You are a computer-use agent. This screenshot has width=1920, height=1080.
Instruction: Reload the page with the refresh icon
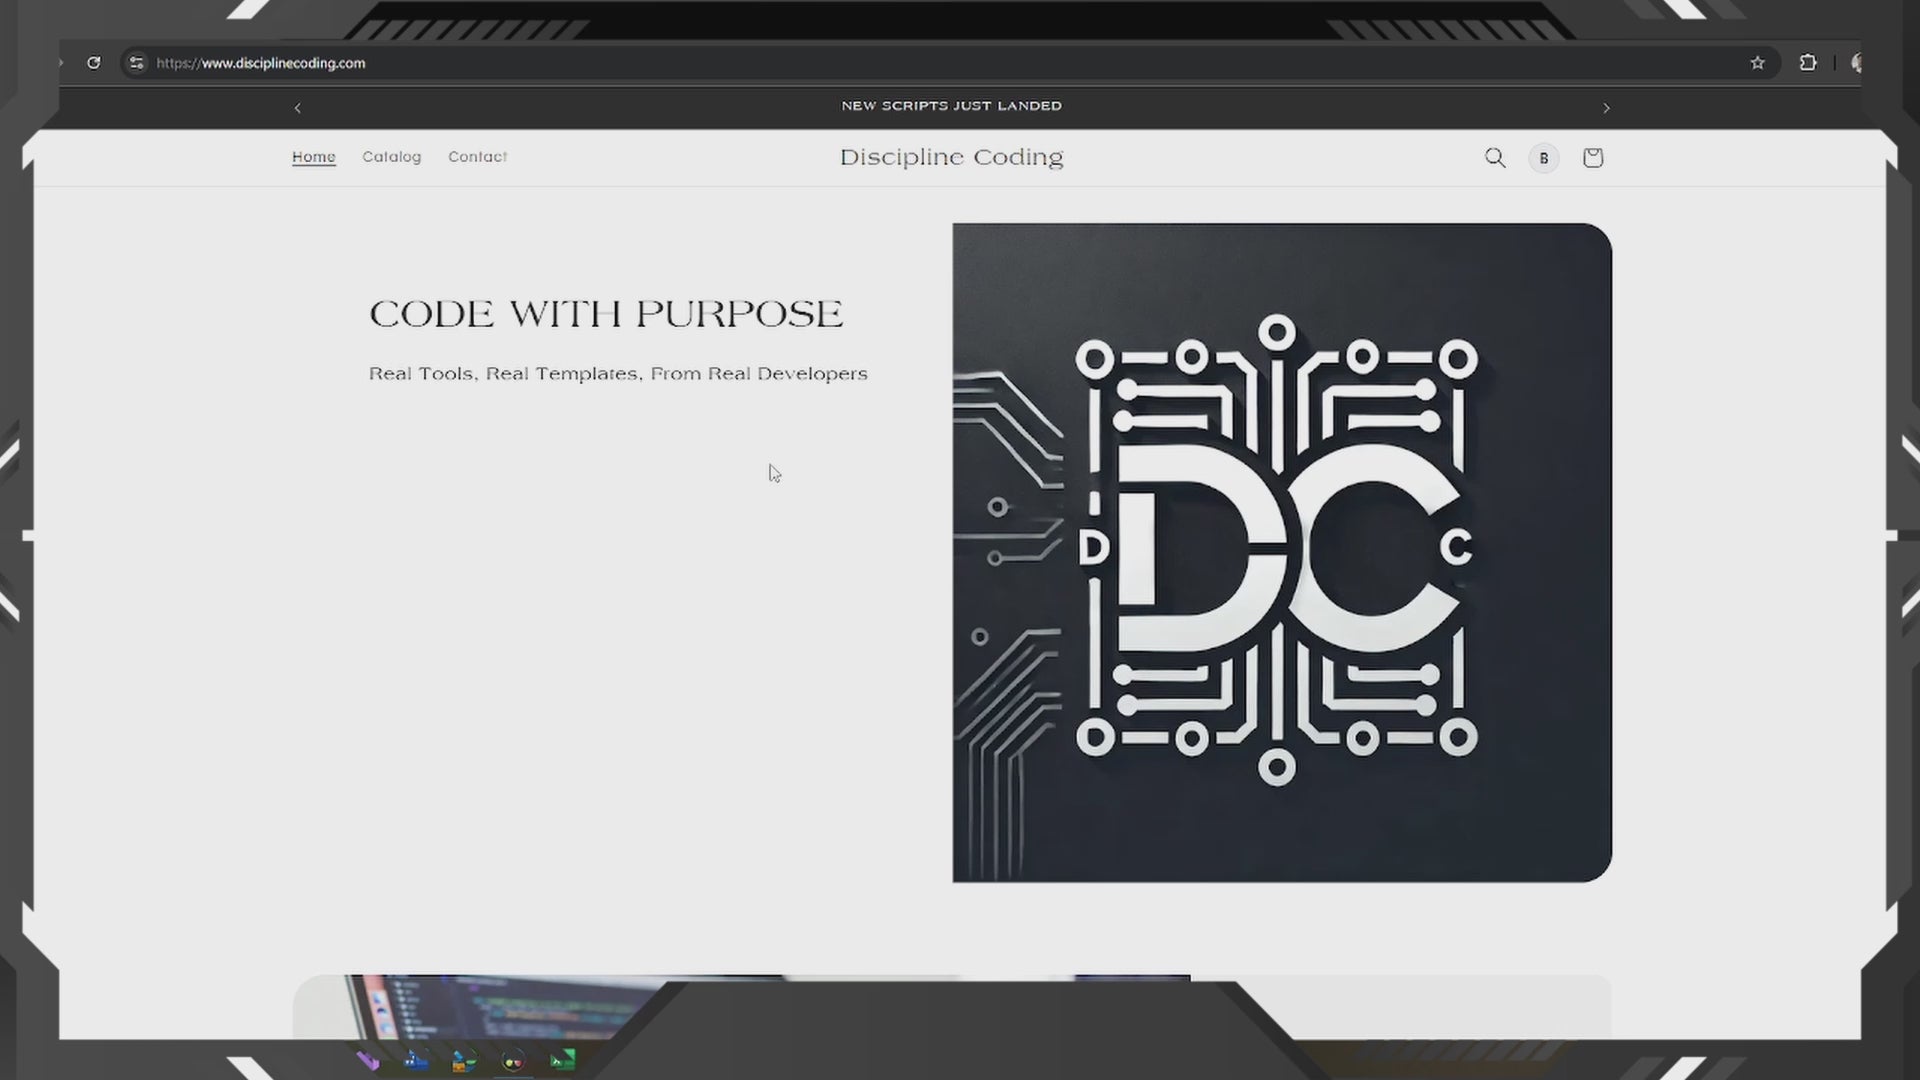coord(94,63)
